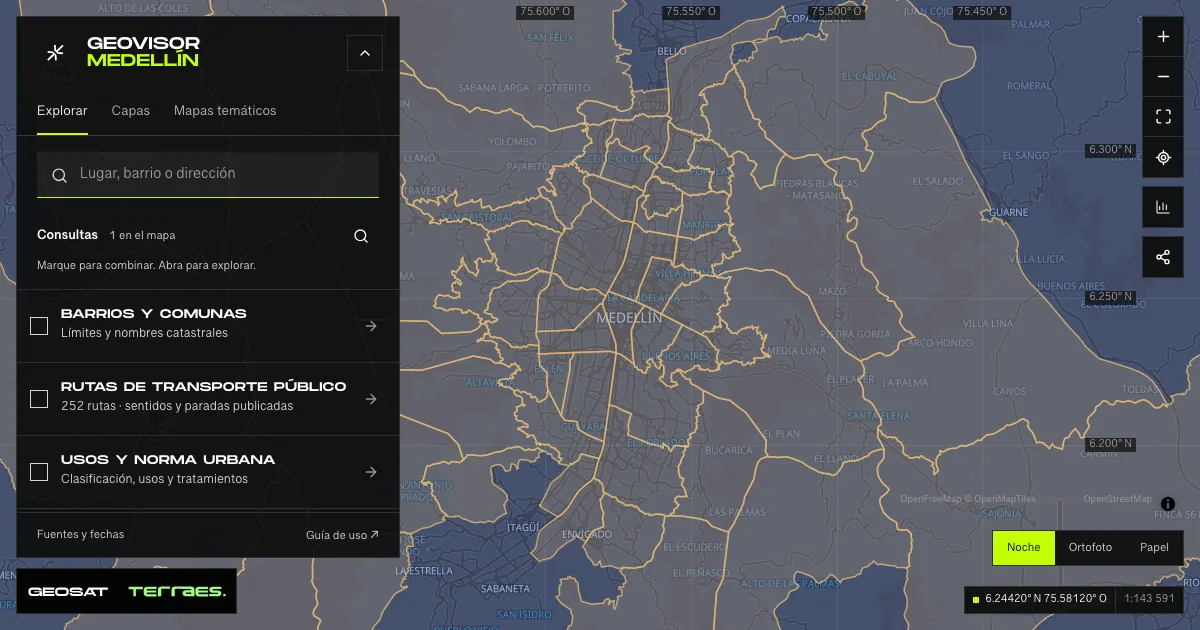
Task: Open map attribution info icon
Action: [1168, 504]
